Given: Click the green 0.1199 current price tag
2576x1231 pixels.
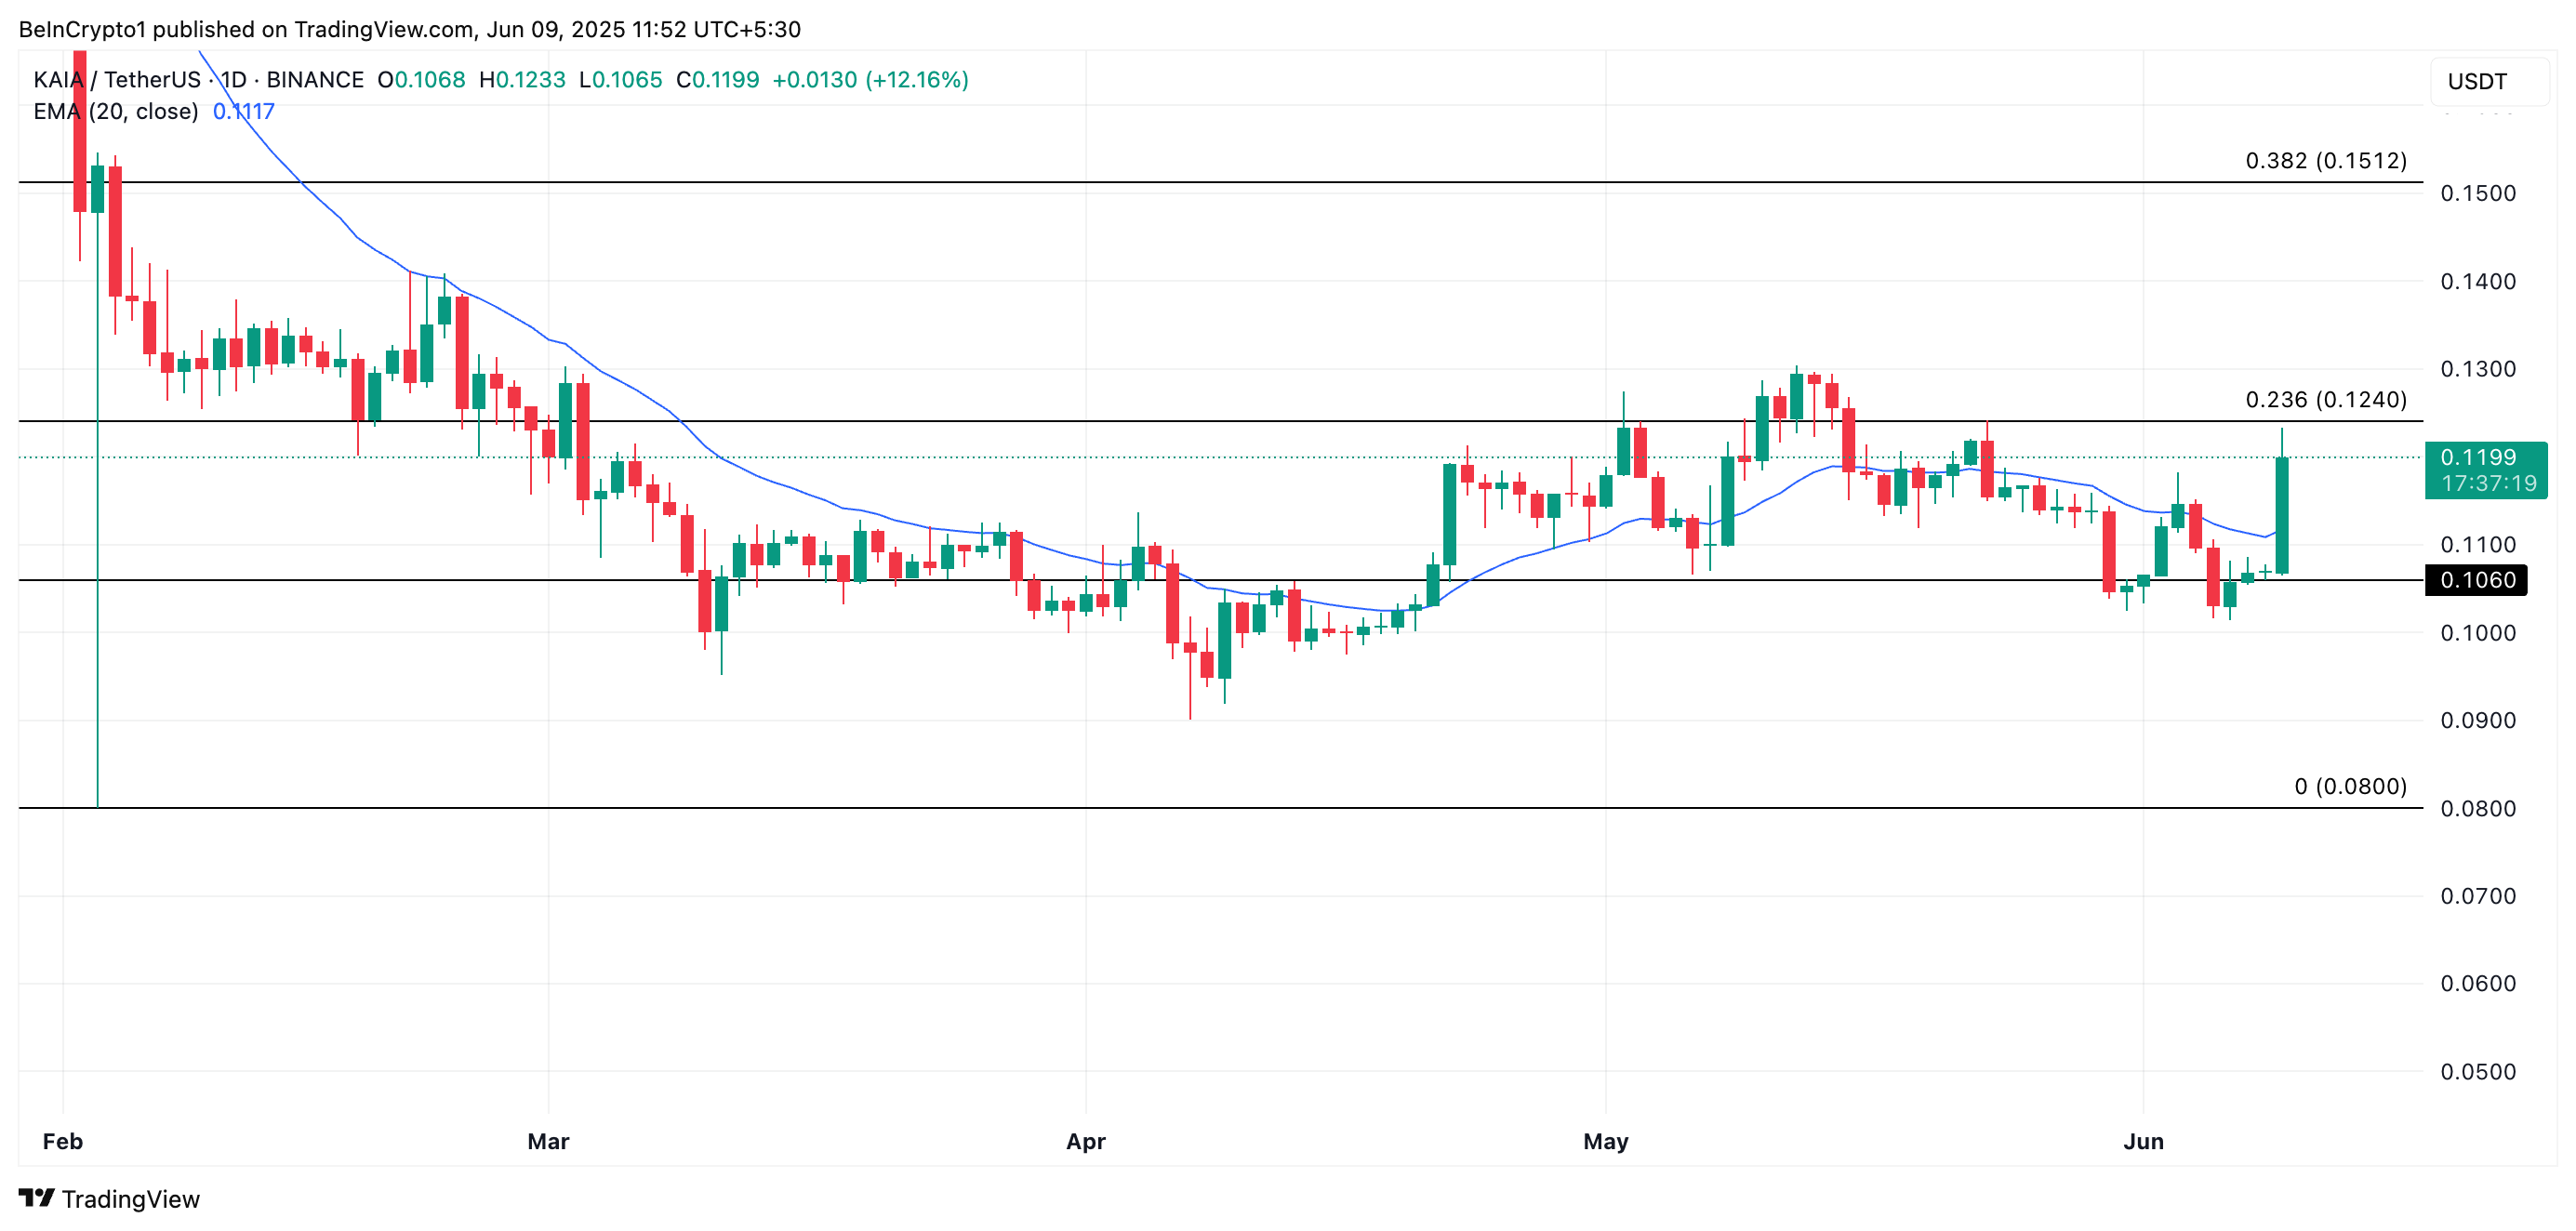Looking at the screenshot, I should pos(2485,469).
